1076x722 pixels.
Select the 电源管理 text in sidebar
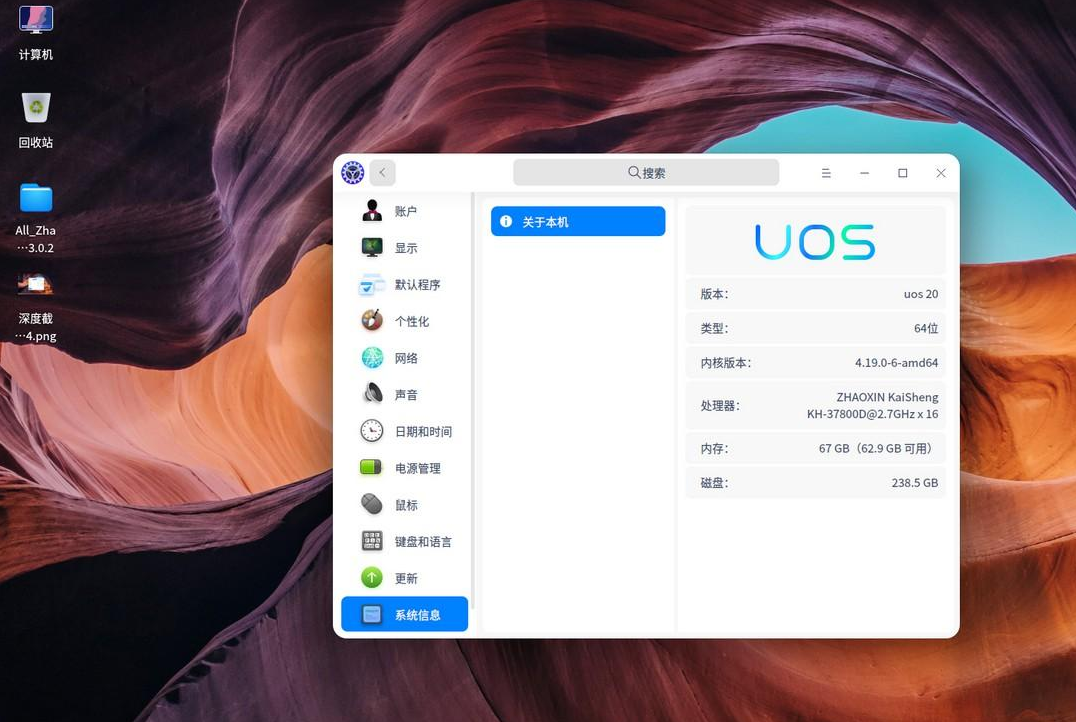pyautogui.click(x=417, y=468)
